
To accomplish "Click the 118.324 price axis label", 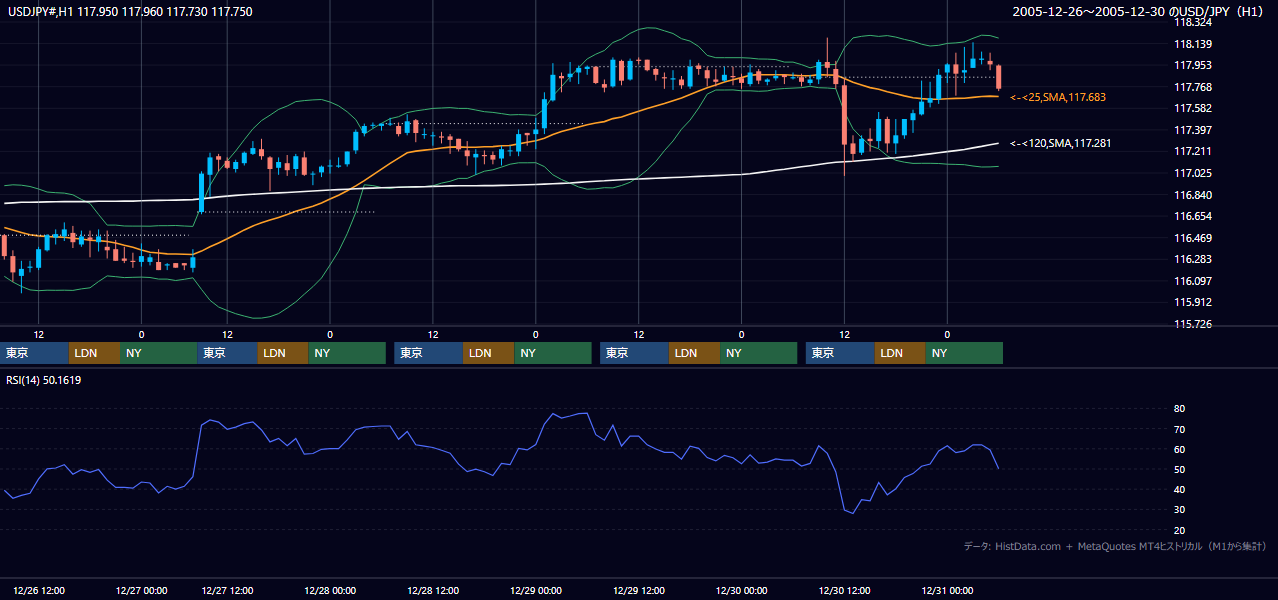I will click(x=1194, y=22).
